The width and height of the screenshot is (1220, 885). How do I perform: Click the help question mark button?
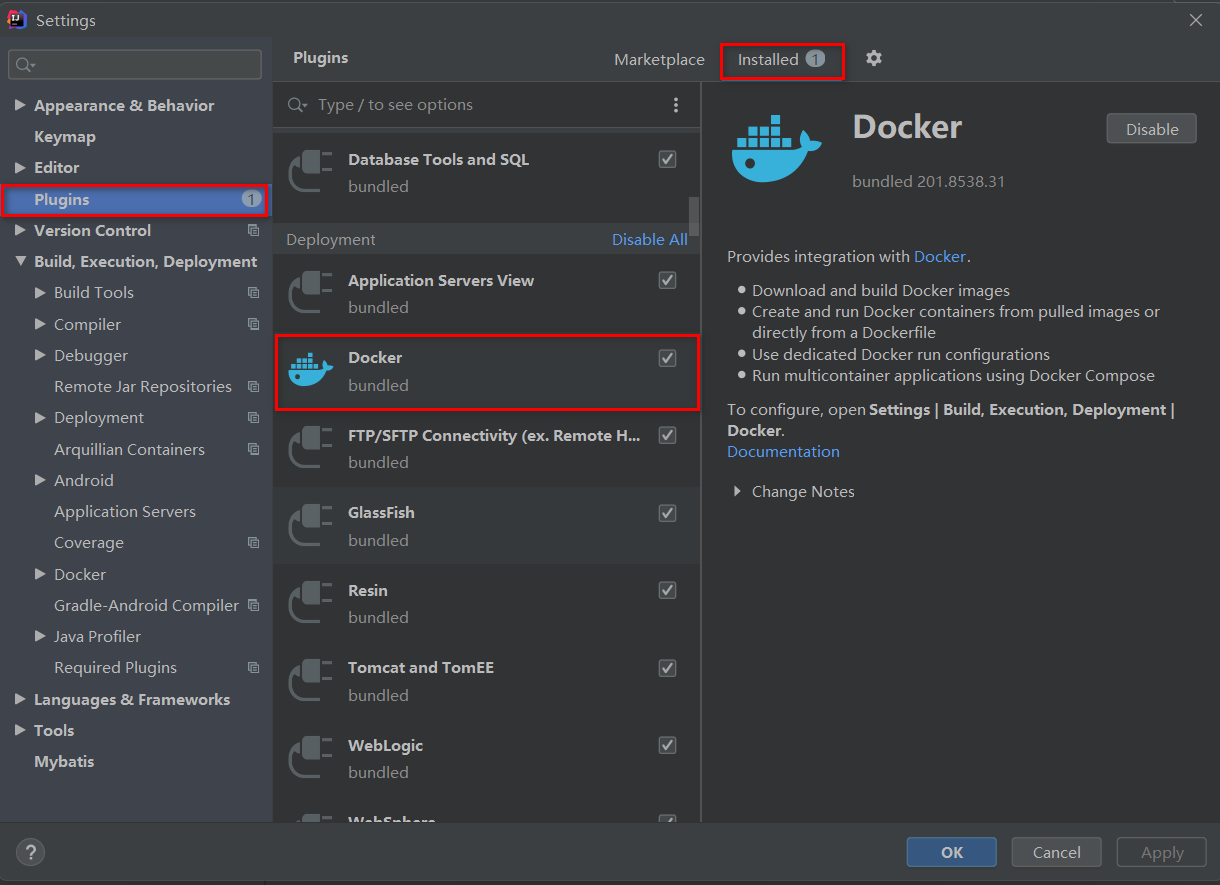pyautogui.click(x=31, y=853)
